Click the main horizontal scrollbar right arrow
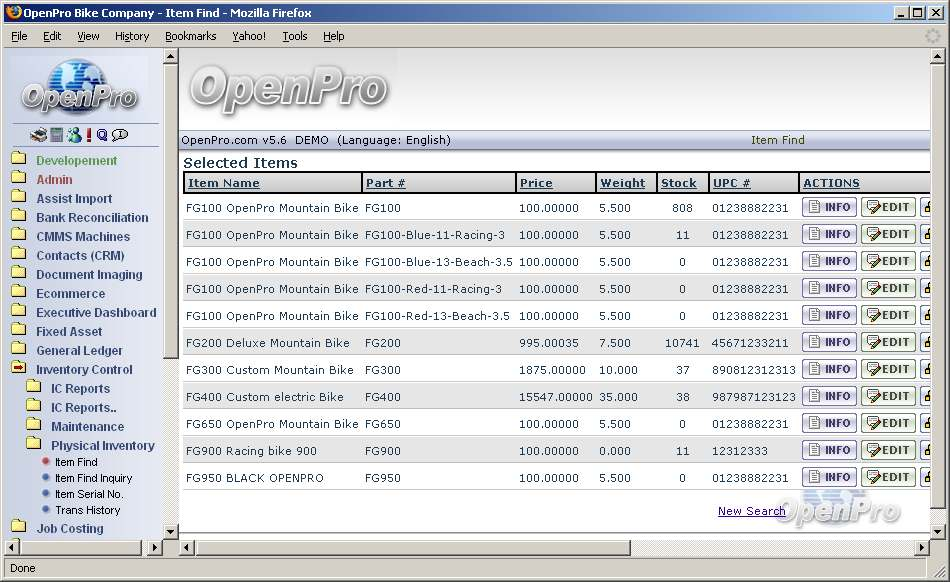 (919, 548)
